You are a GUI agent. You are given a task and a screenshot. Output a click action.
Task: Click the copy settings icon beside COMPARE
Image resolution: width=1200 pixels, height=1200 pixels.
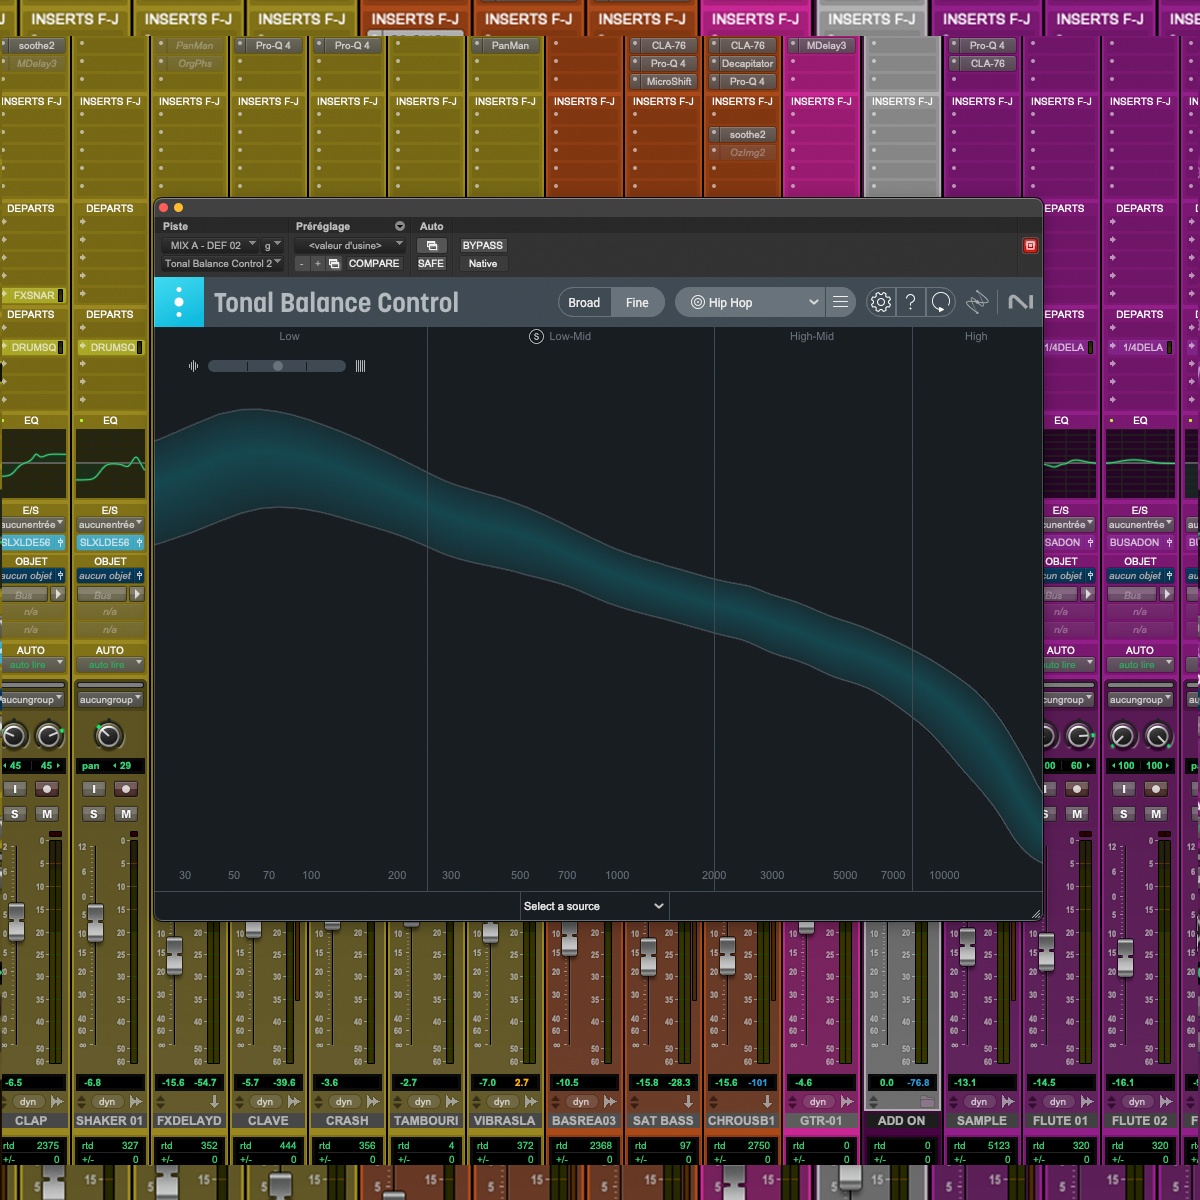coord(334,264)
